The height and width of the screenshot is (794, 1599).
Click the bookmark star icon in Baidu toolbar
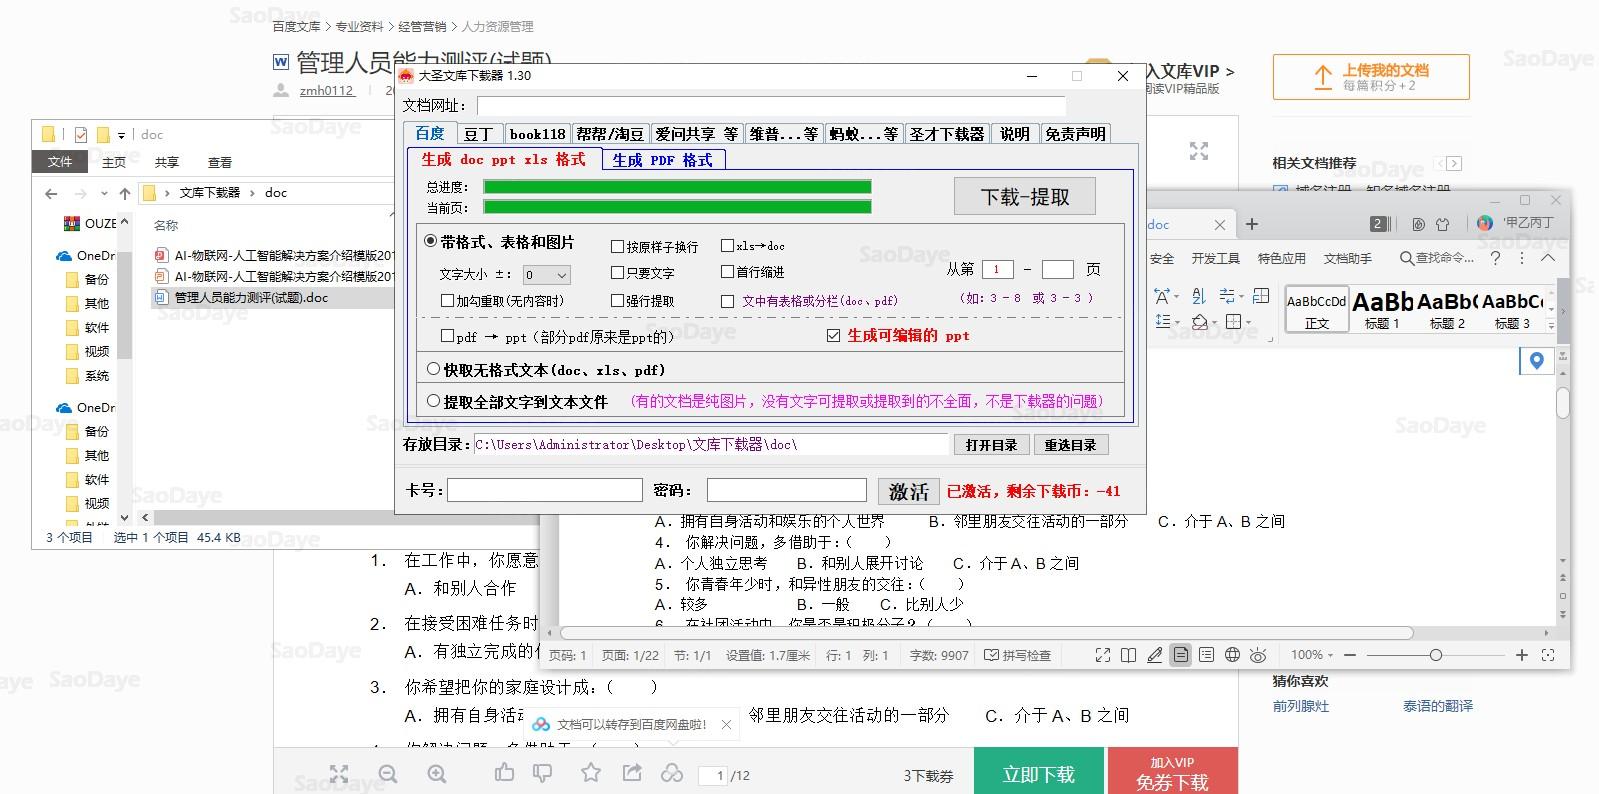[x=591, y=773]
